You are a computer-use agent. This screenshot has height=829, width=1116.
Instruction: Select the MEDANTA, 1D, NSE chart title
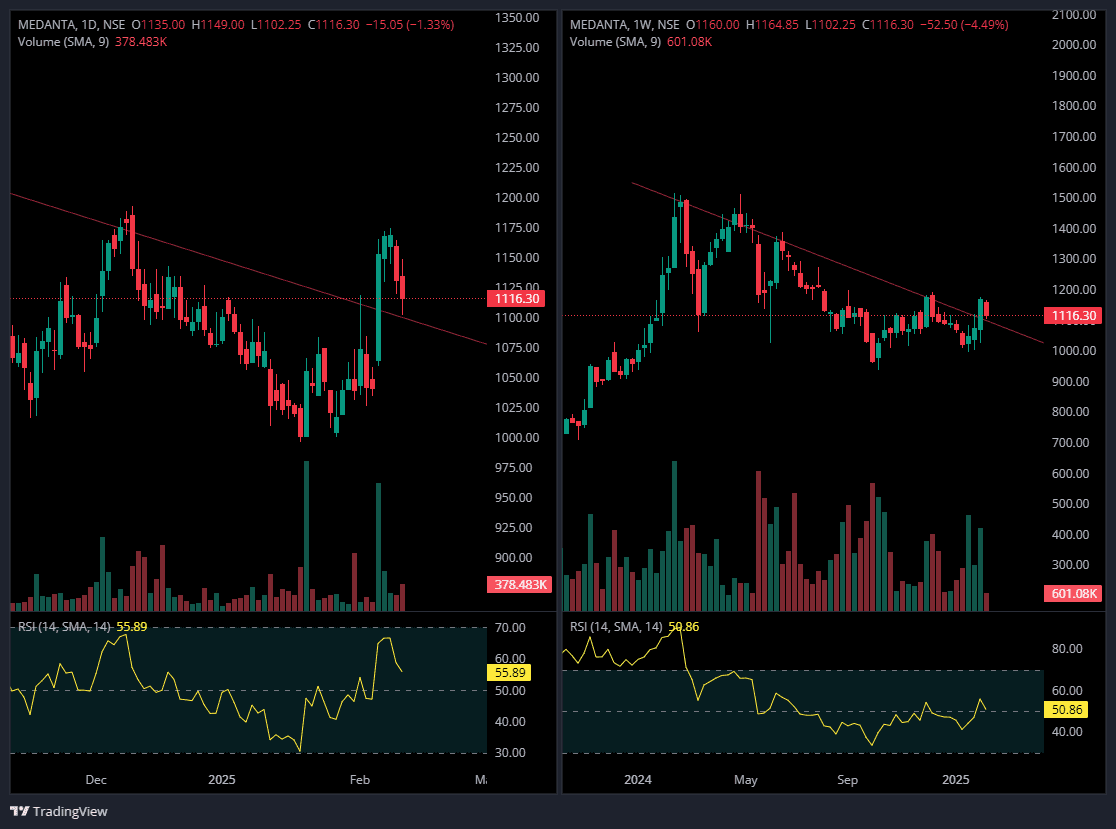coord(71,25)
